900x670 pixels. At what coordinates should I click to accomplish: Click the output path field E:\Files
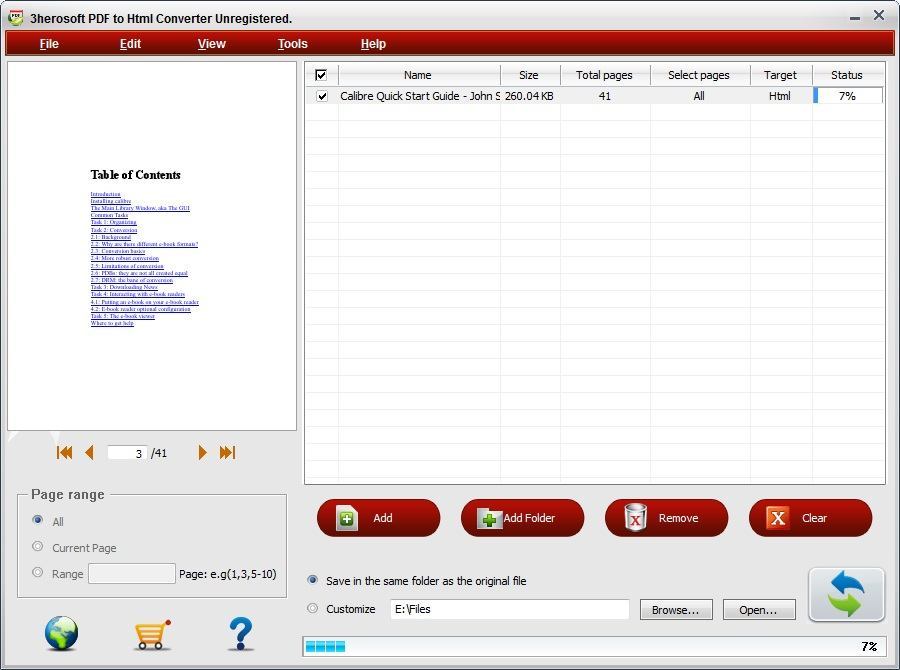[510, 609]
